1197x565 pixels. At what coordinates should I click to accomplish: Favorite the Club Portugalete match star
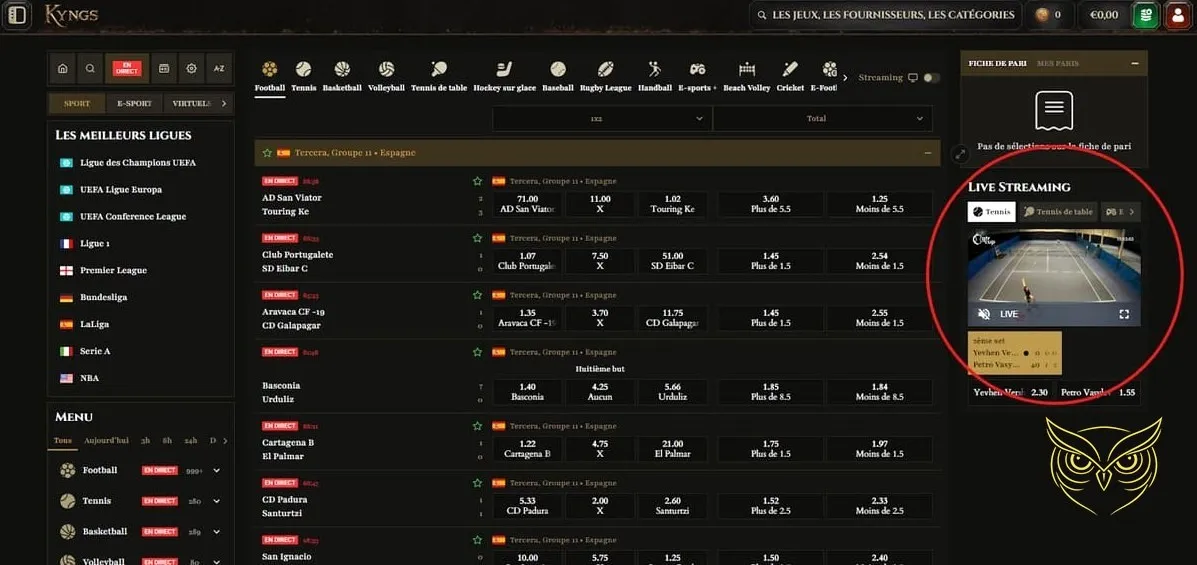tap(477, 238)
